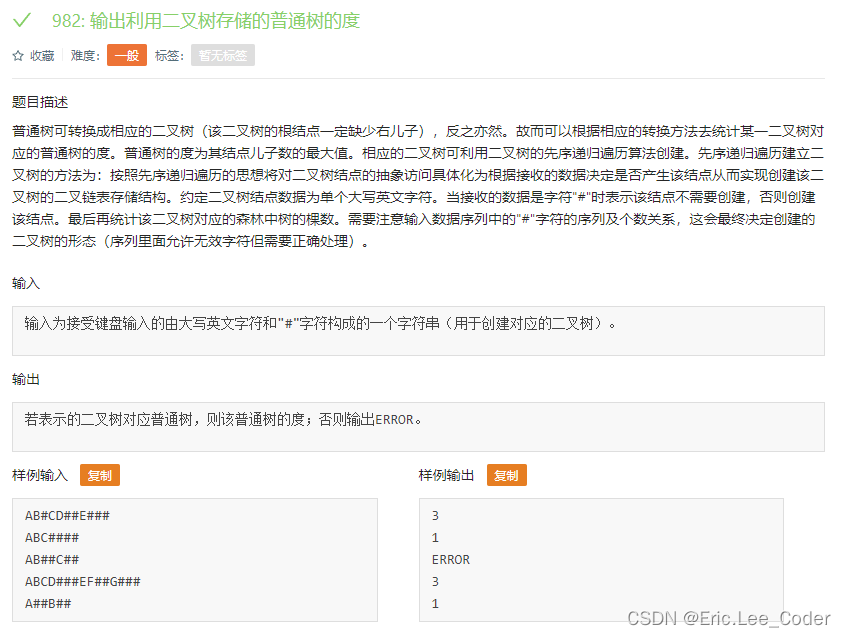846x637 pixels.
Task: Select the 样例输出 panel header
Action: tap(446, 475)
